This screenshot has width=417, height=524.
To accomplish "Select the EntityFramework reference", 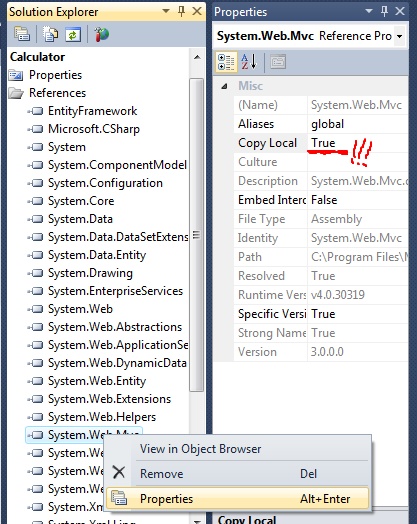I will pyautogui.click(x=93, y=111).
